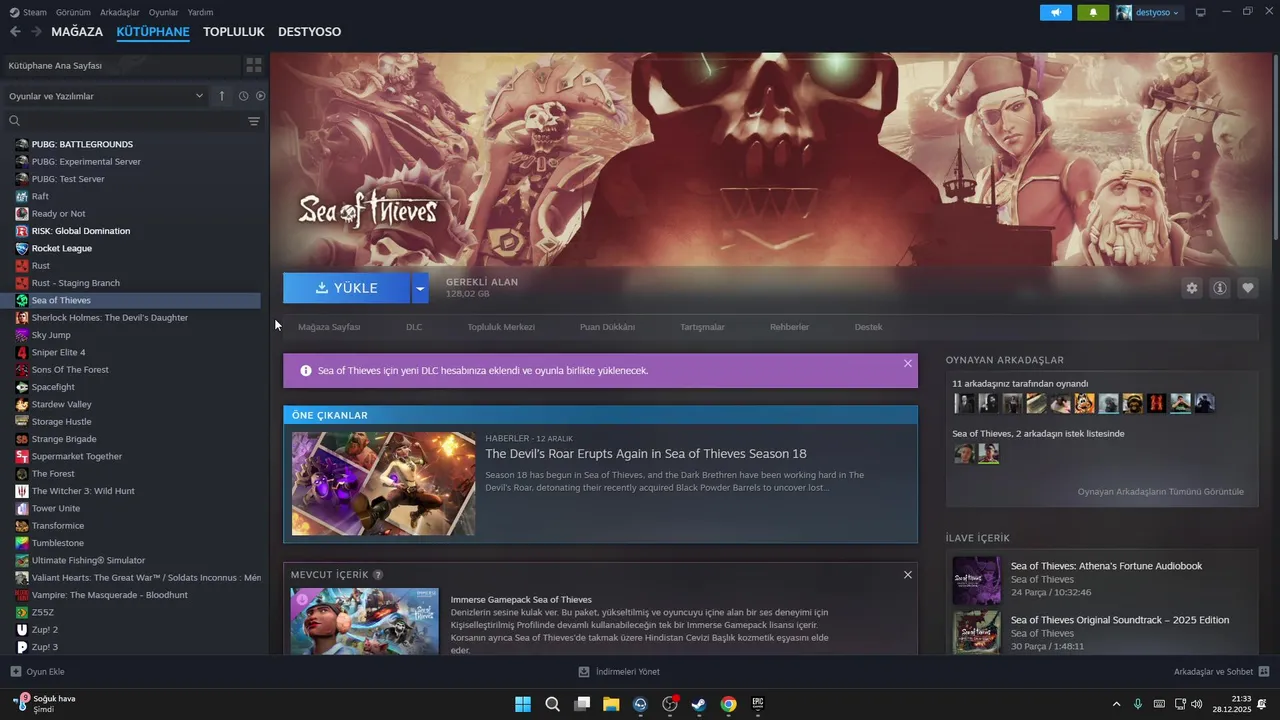Open the DLC tab link

point(414,327)
